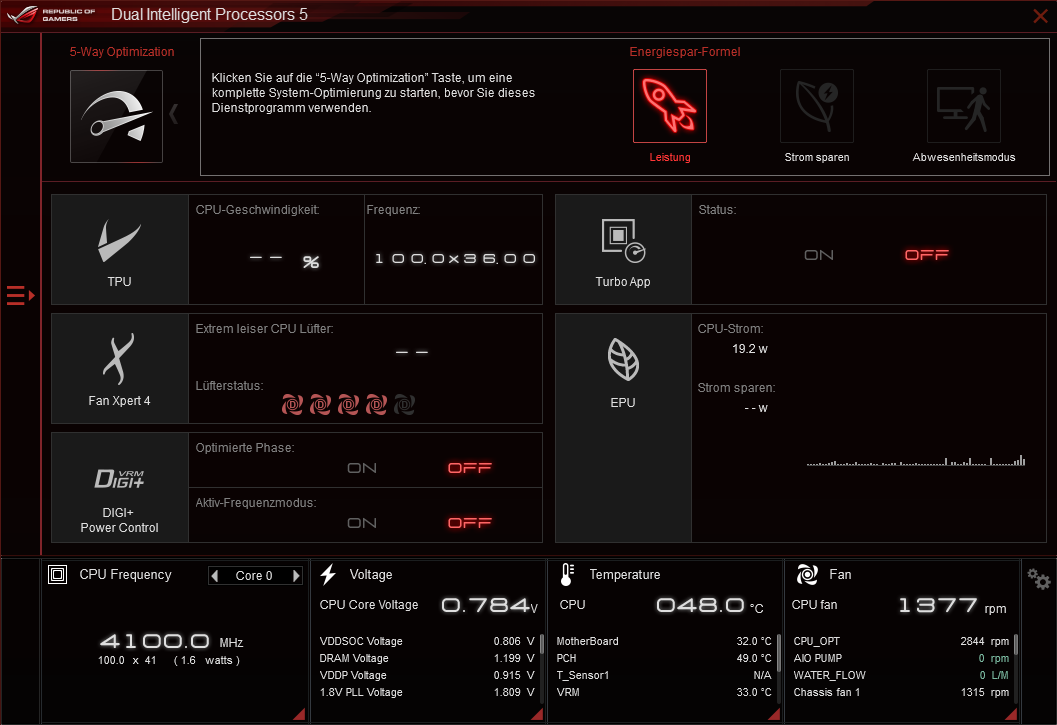This screenshot has height=725, width=1057.
Task: Click the CPU Frequency chip icon
Action: (57, 575)
